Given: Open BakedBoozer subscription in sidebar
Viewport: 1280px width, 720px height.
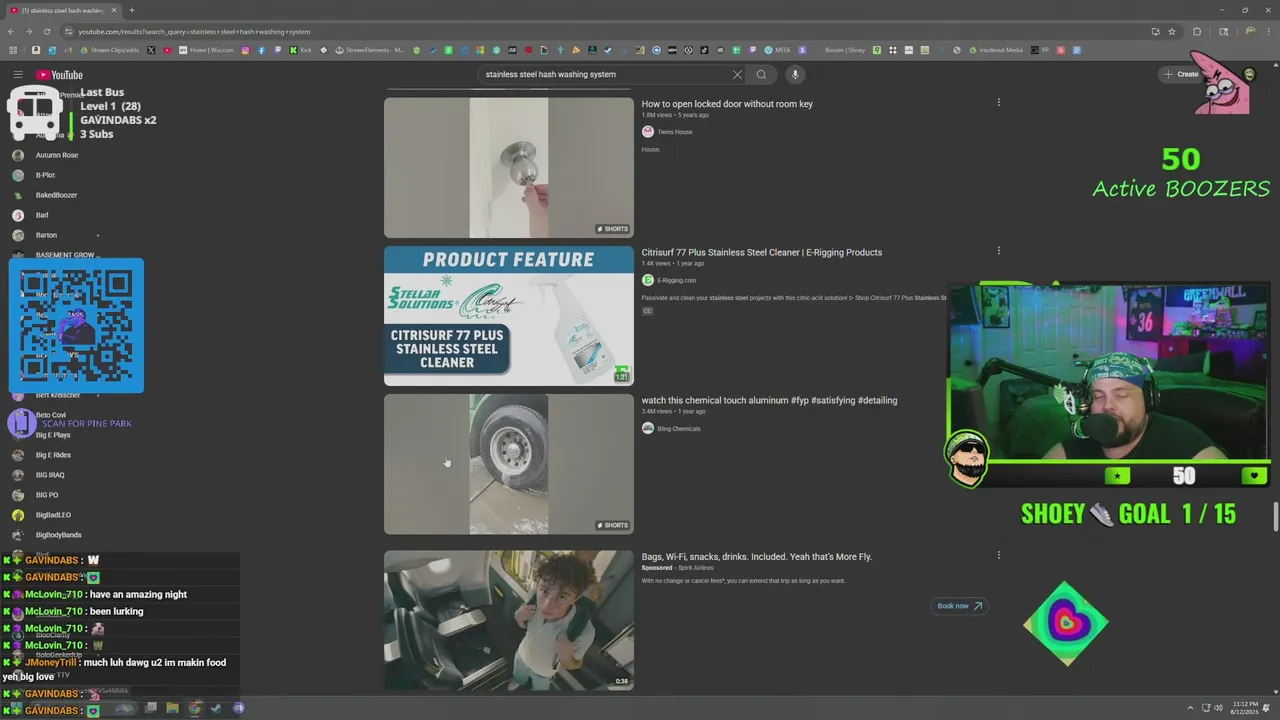Looking at the screenshot, I should [x=56, y=195].
